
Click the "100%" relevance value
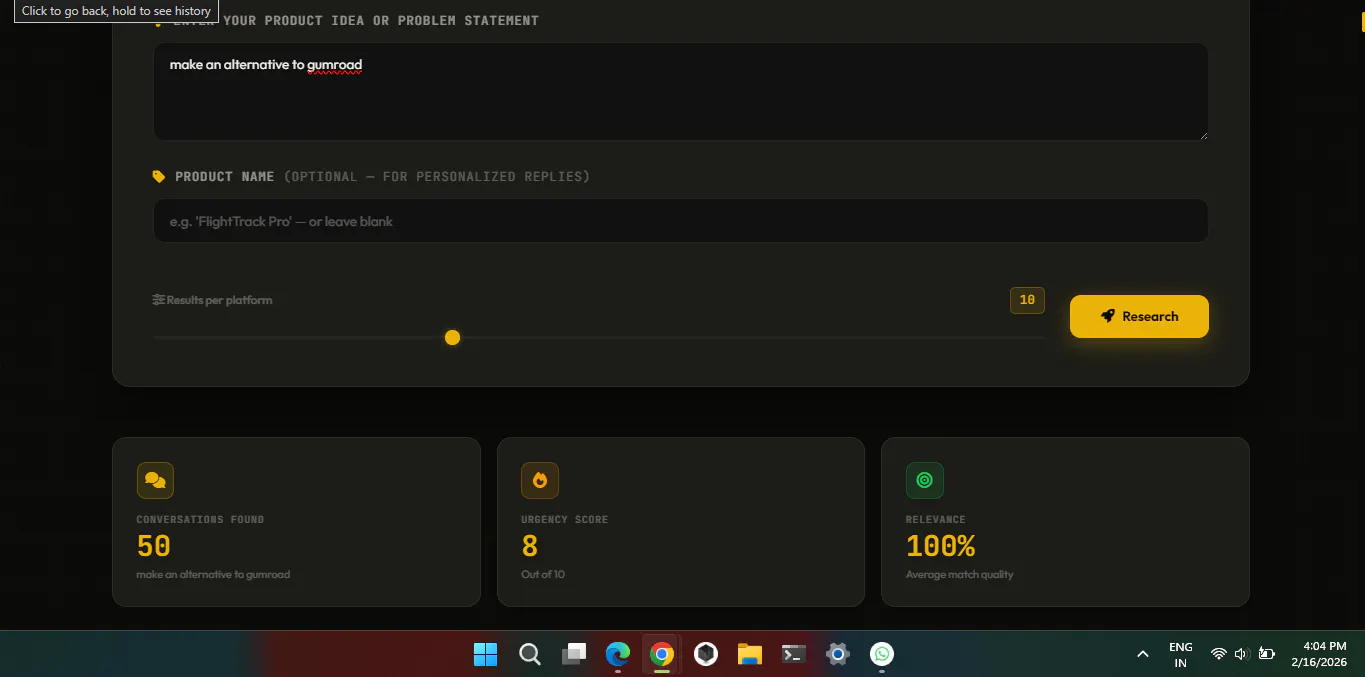(940, 546)
